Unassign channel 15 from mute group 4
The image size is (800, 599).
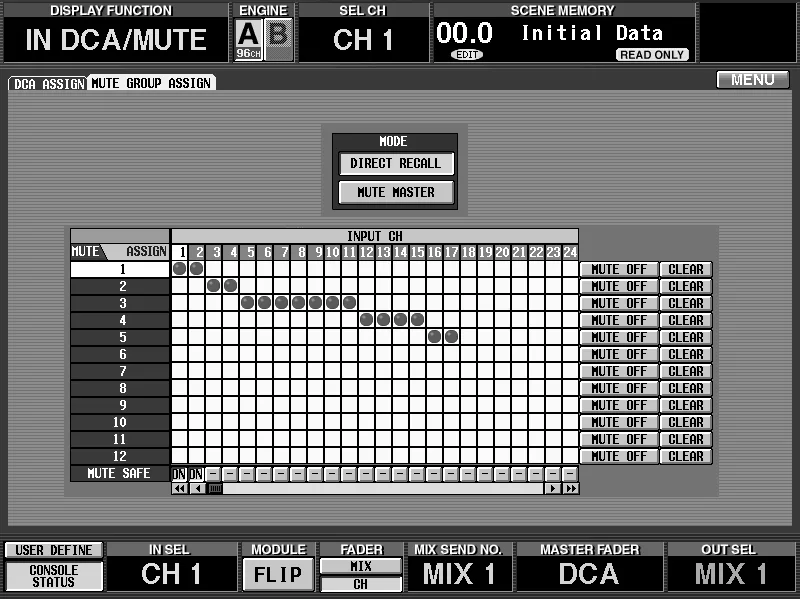[x=417, y=320]
